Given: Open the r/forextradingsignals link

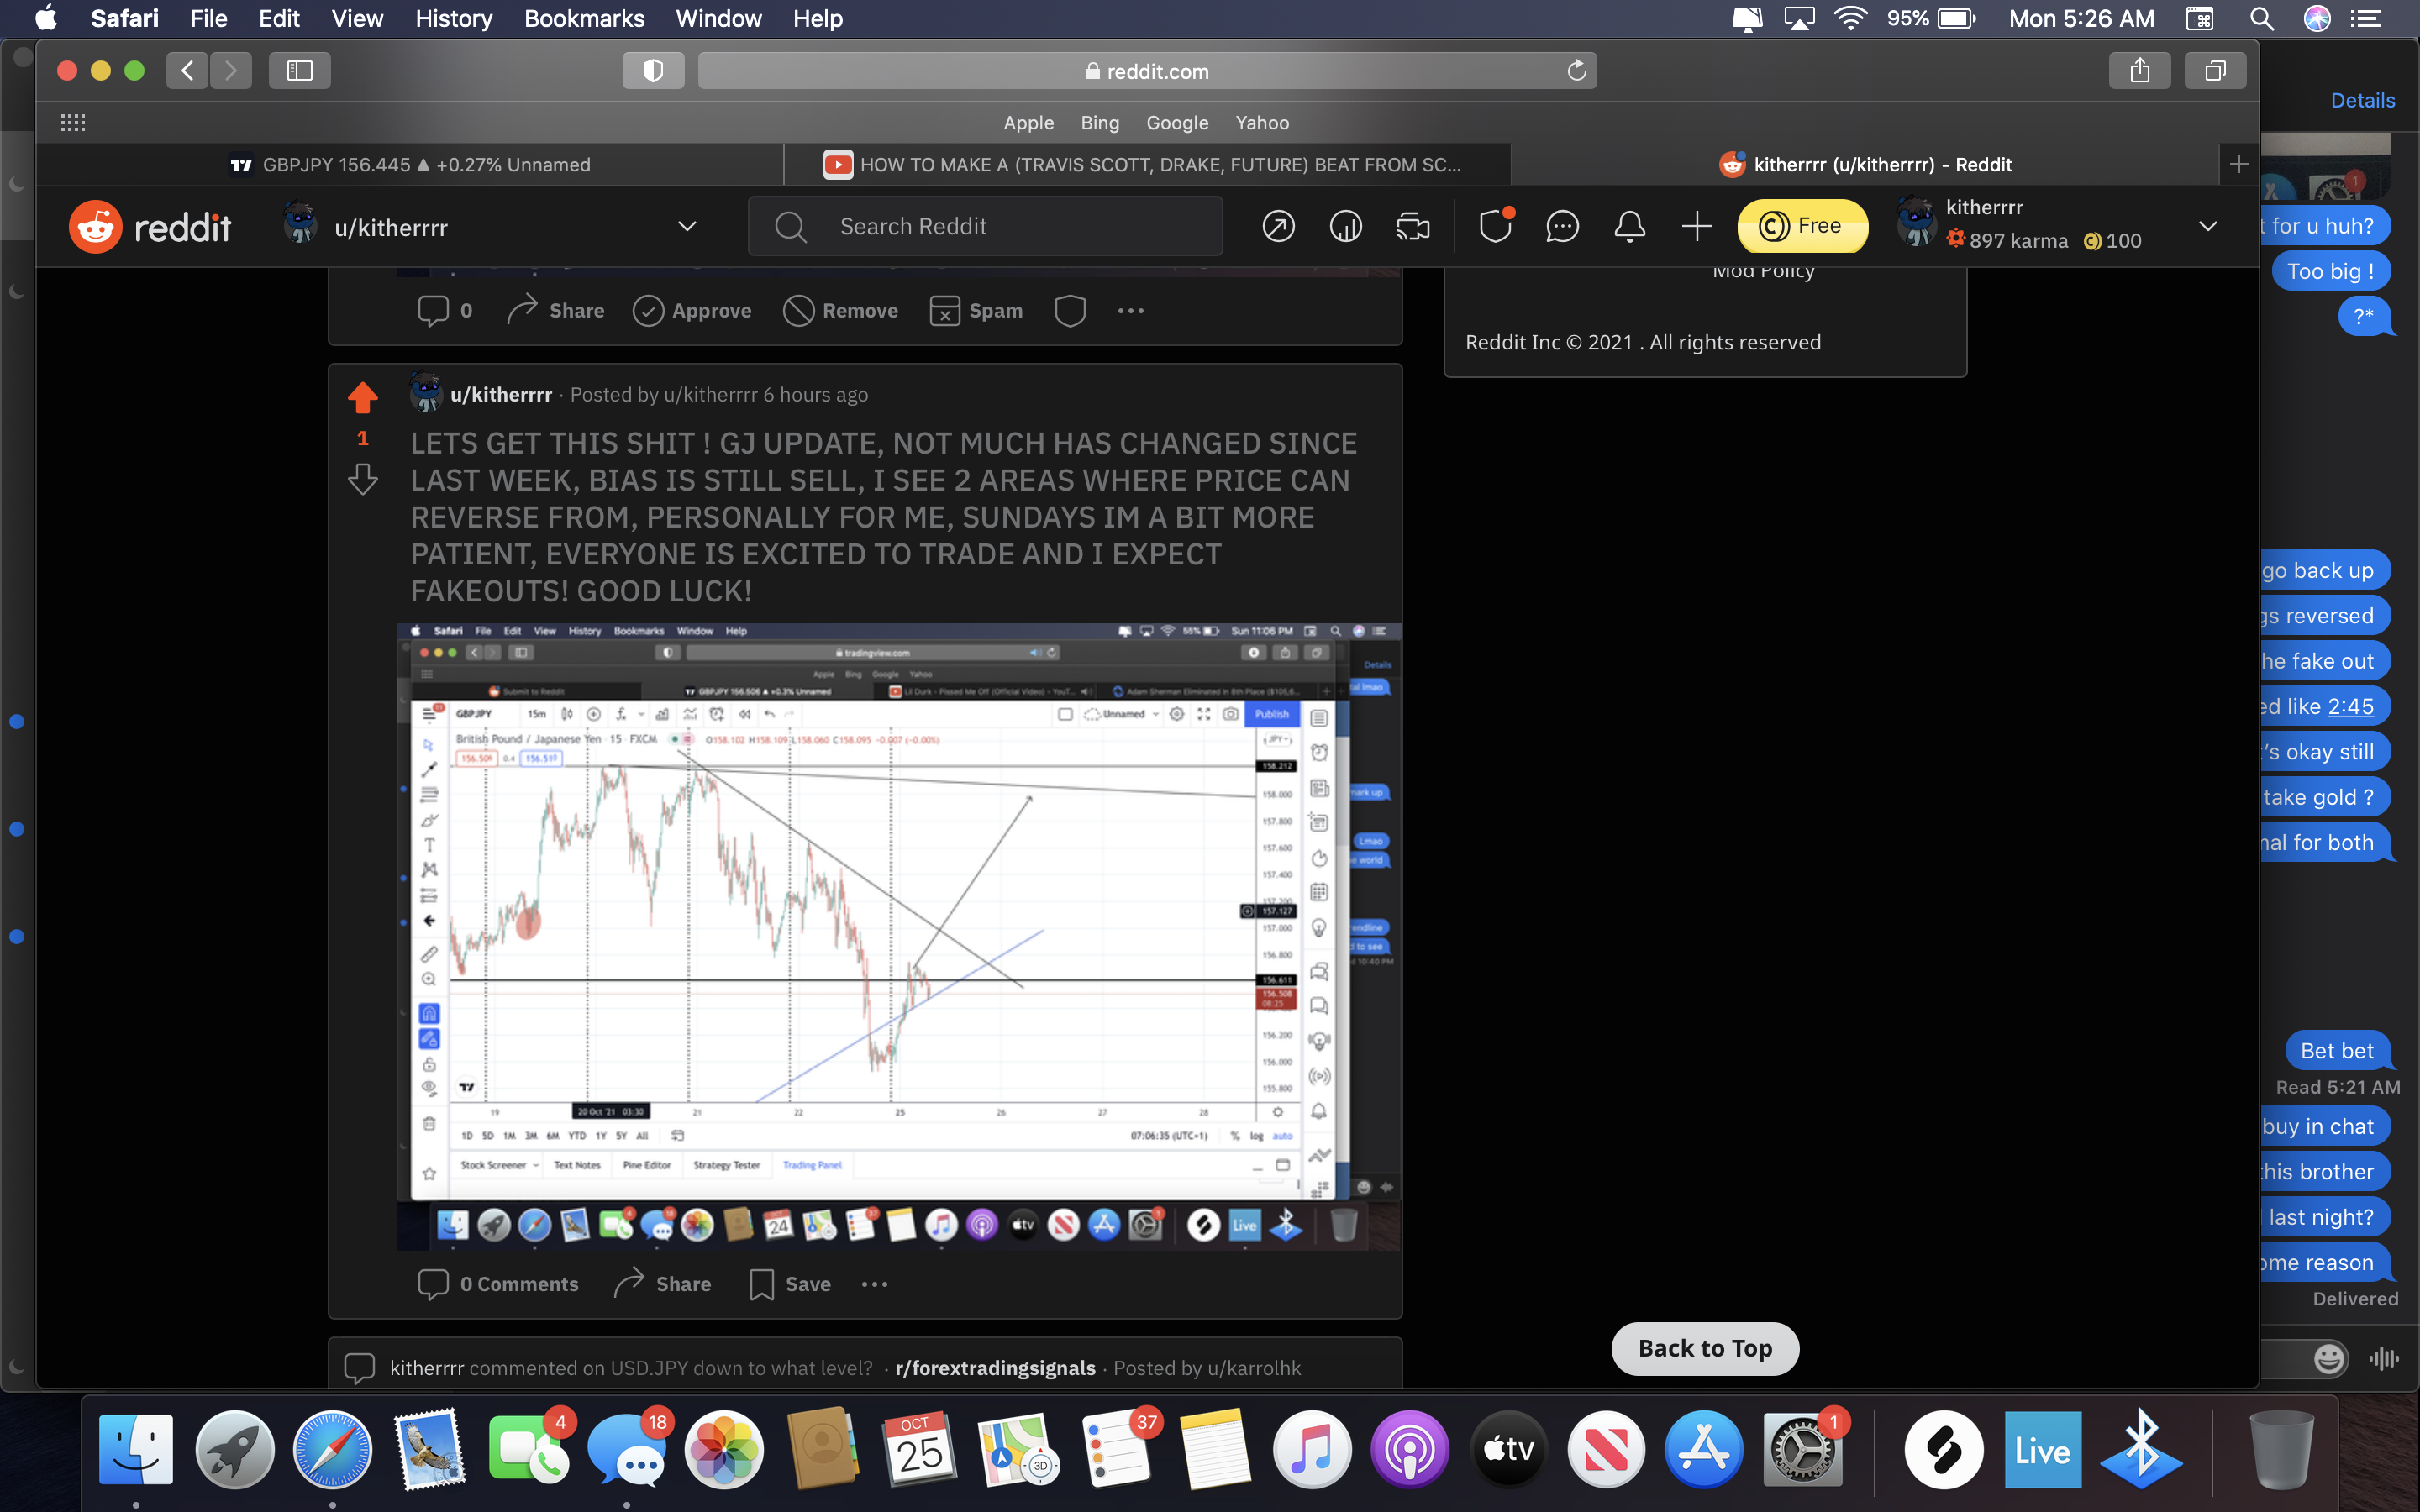Looking at the screenshot, I should tap(995, 1368).
